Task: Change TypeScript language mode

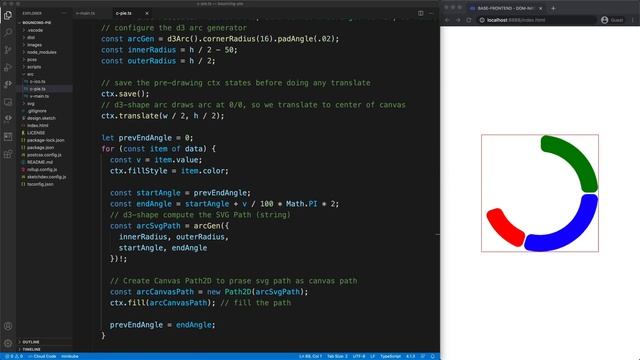Action: [x=390, y=356]
